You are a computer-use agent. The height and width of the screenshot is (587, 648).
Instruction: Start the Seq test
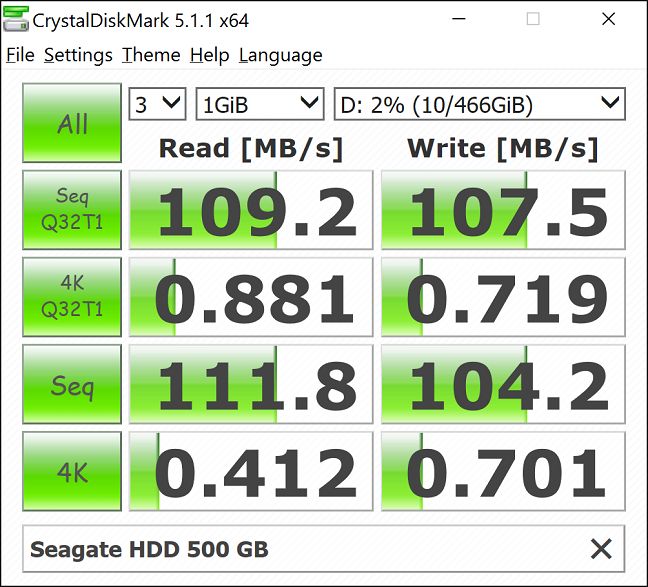pyautogui.click(x=72, y=384)
